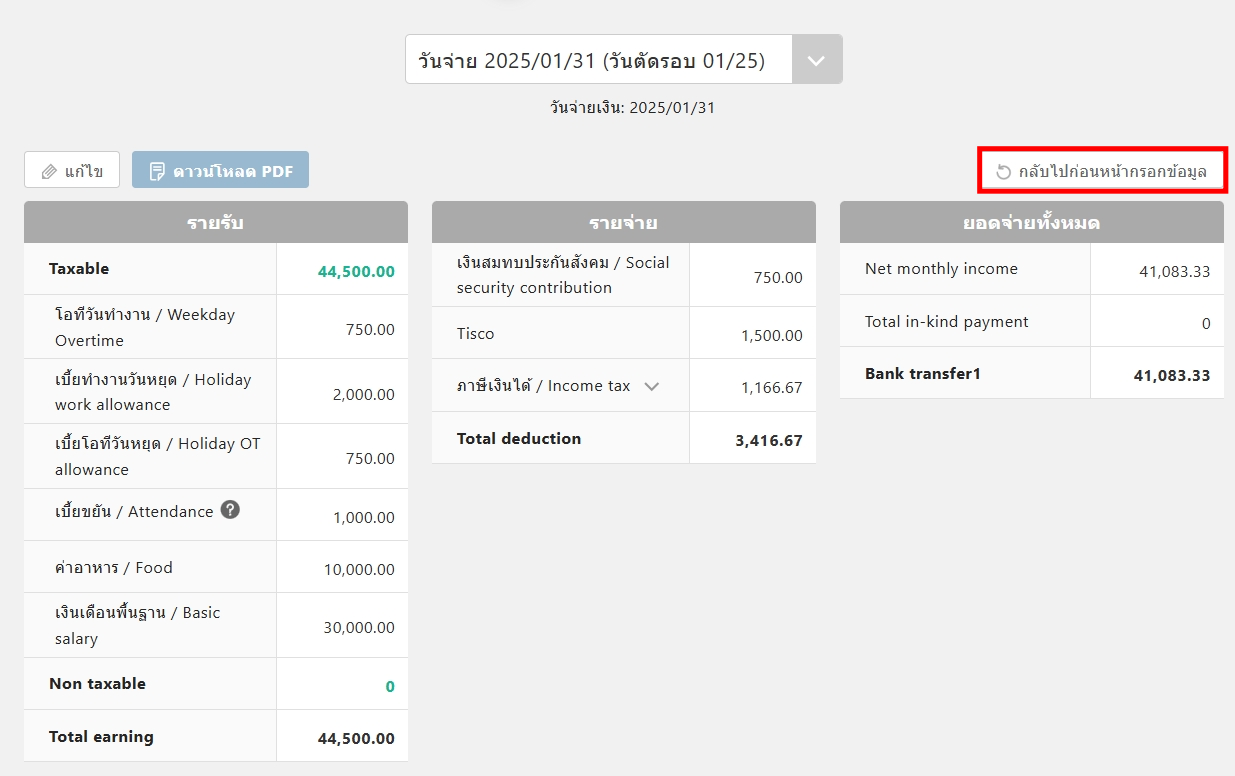This screenshot has width=1235, height=776.
Task: Click the วันจ่าย 2025/01/31 selection field
Action: pos(598,60)
